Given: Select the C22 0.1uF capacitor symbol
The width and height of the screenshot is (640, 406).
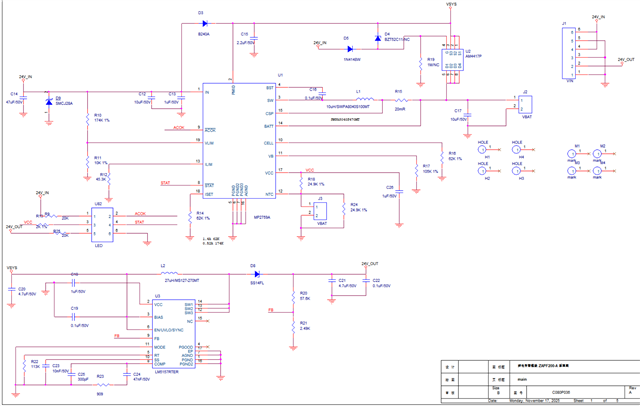Looking at the screenshot, I should coord(366,281).
